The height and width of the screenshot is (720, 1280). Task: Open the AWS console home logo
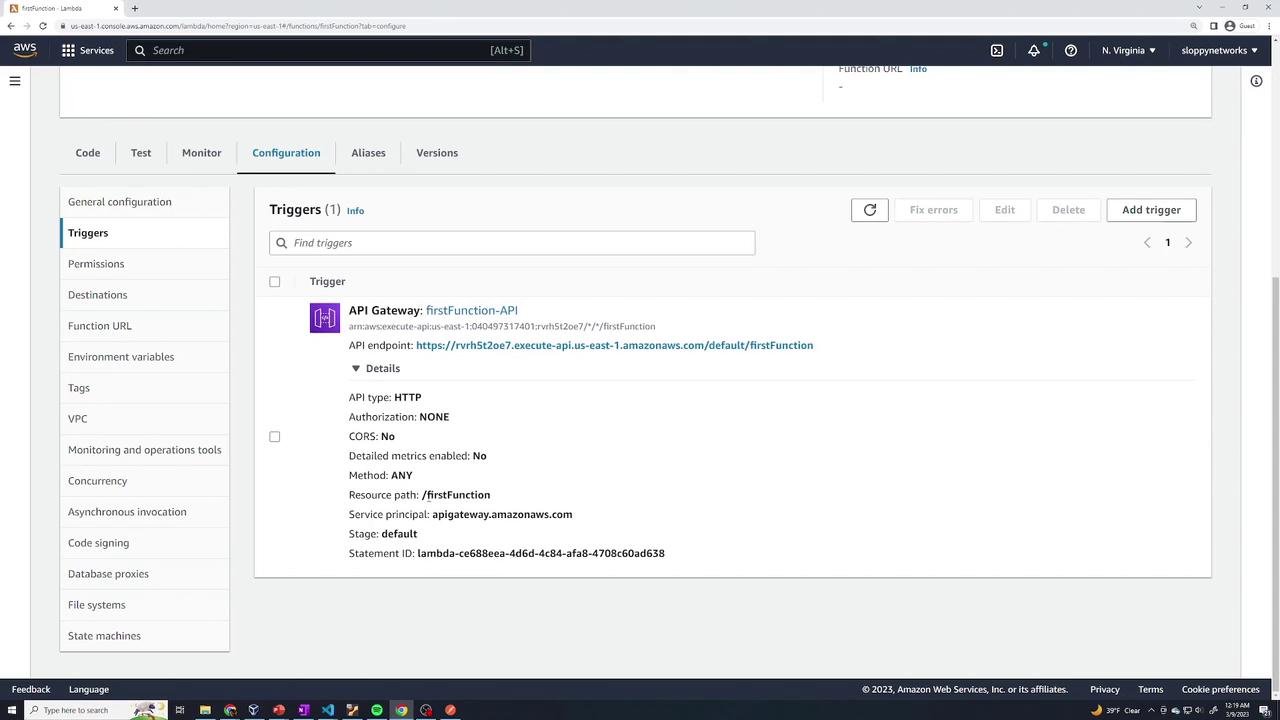click(x=25, y=50)
